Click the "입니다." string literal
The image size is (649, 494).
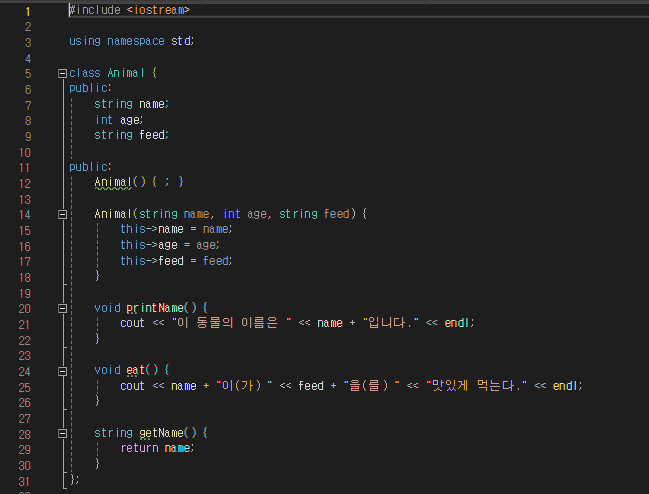[x=391, y=323]
